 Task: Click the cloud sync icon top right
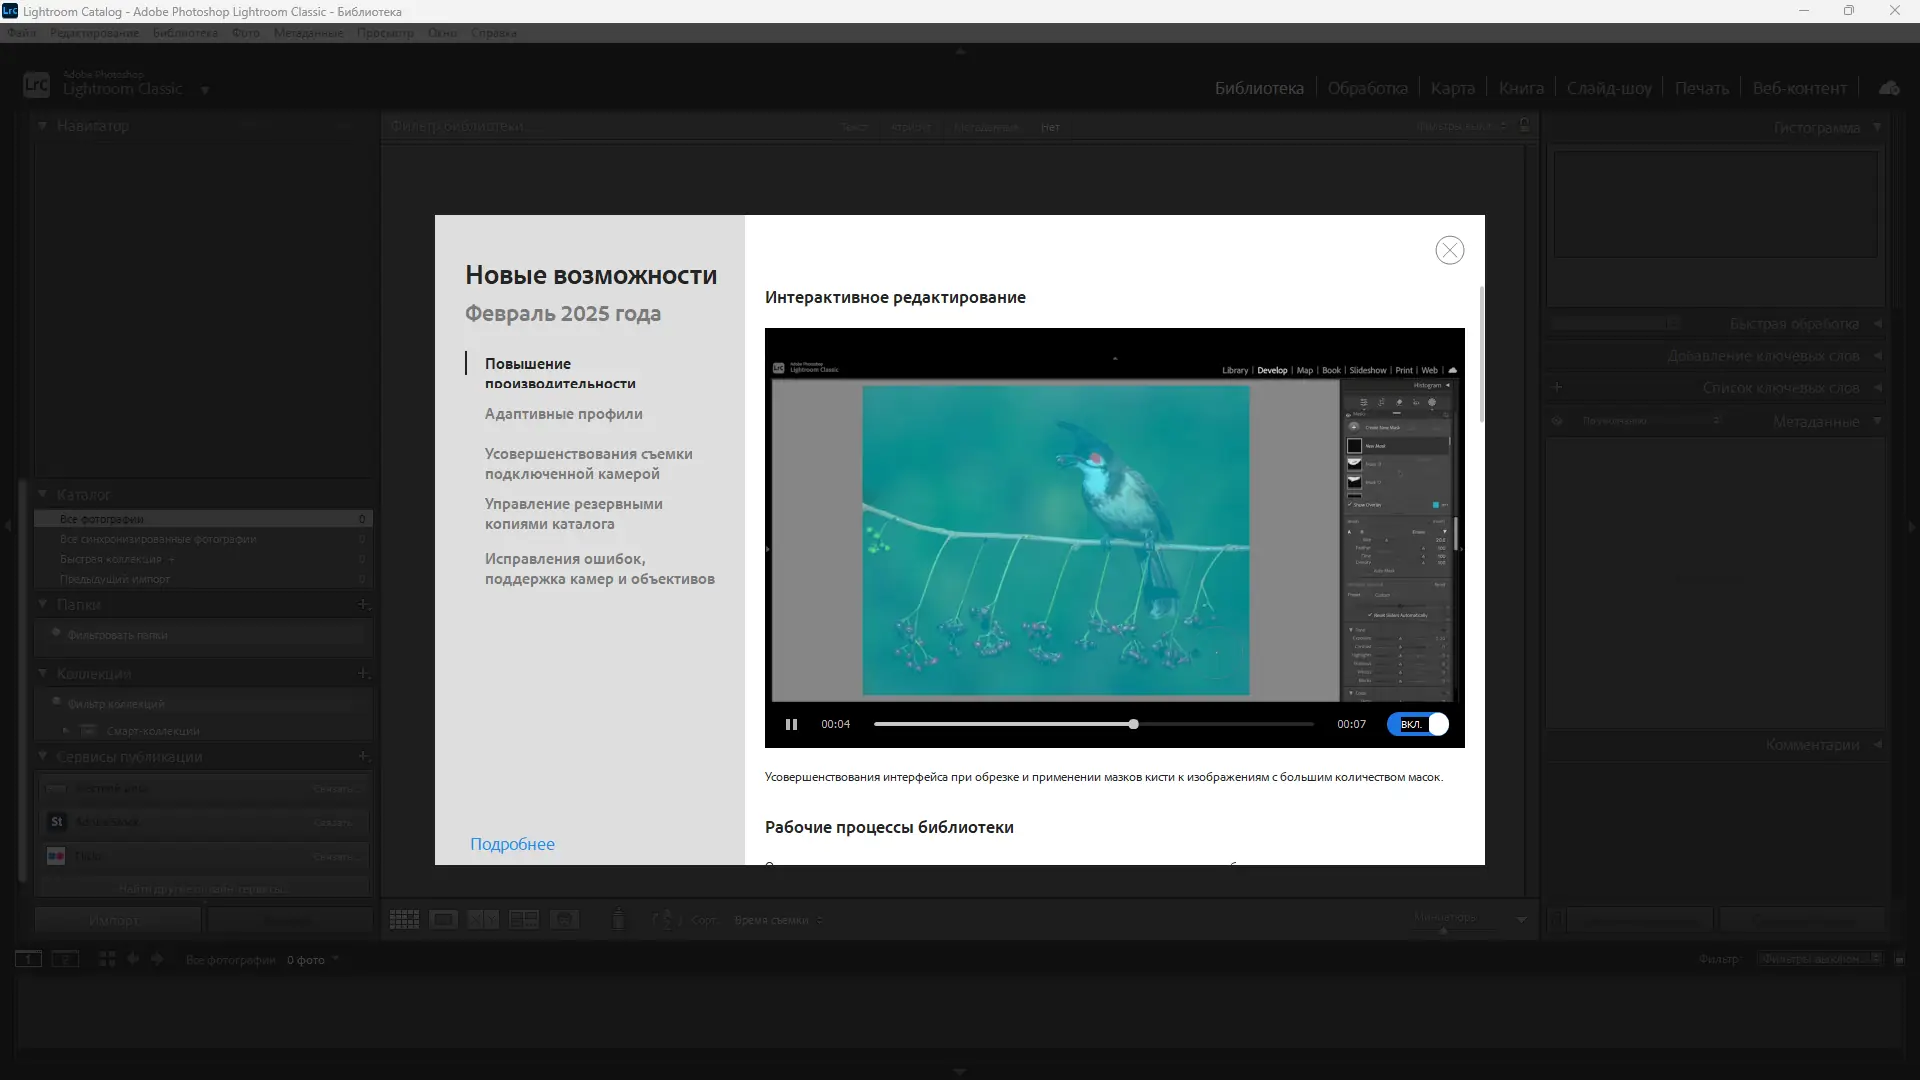[1889, 87]
